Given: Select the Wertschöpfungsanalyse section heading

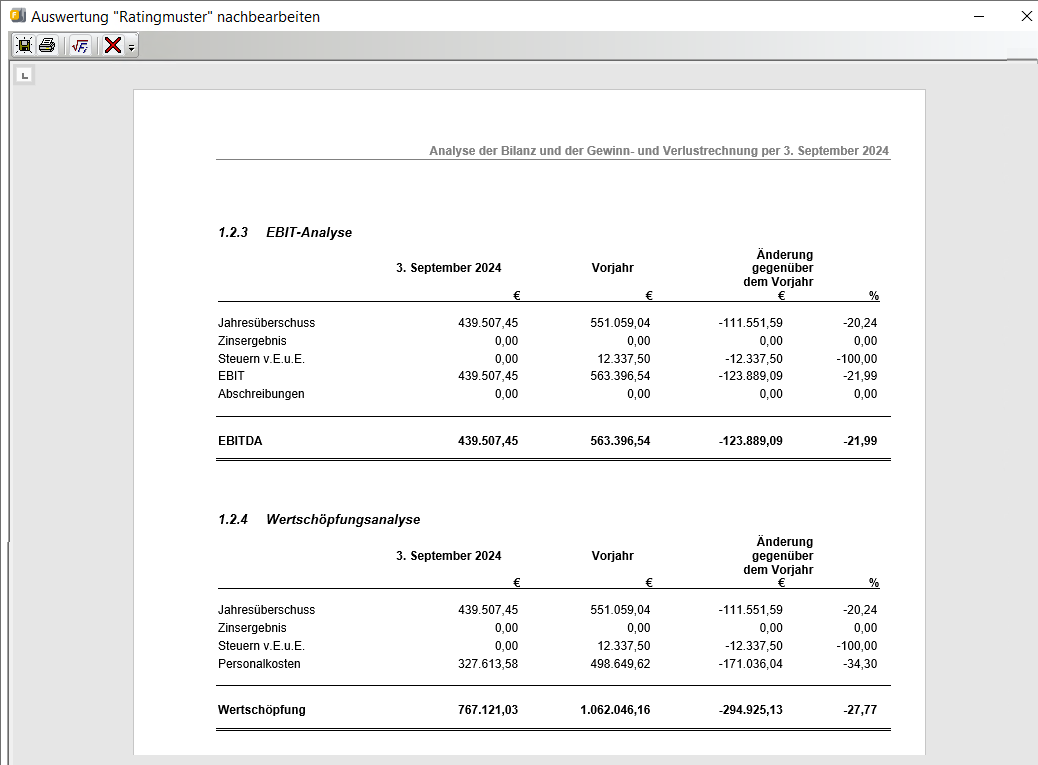Looking at the screenshot, I should (x=342, y=520).
